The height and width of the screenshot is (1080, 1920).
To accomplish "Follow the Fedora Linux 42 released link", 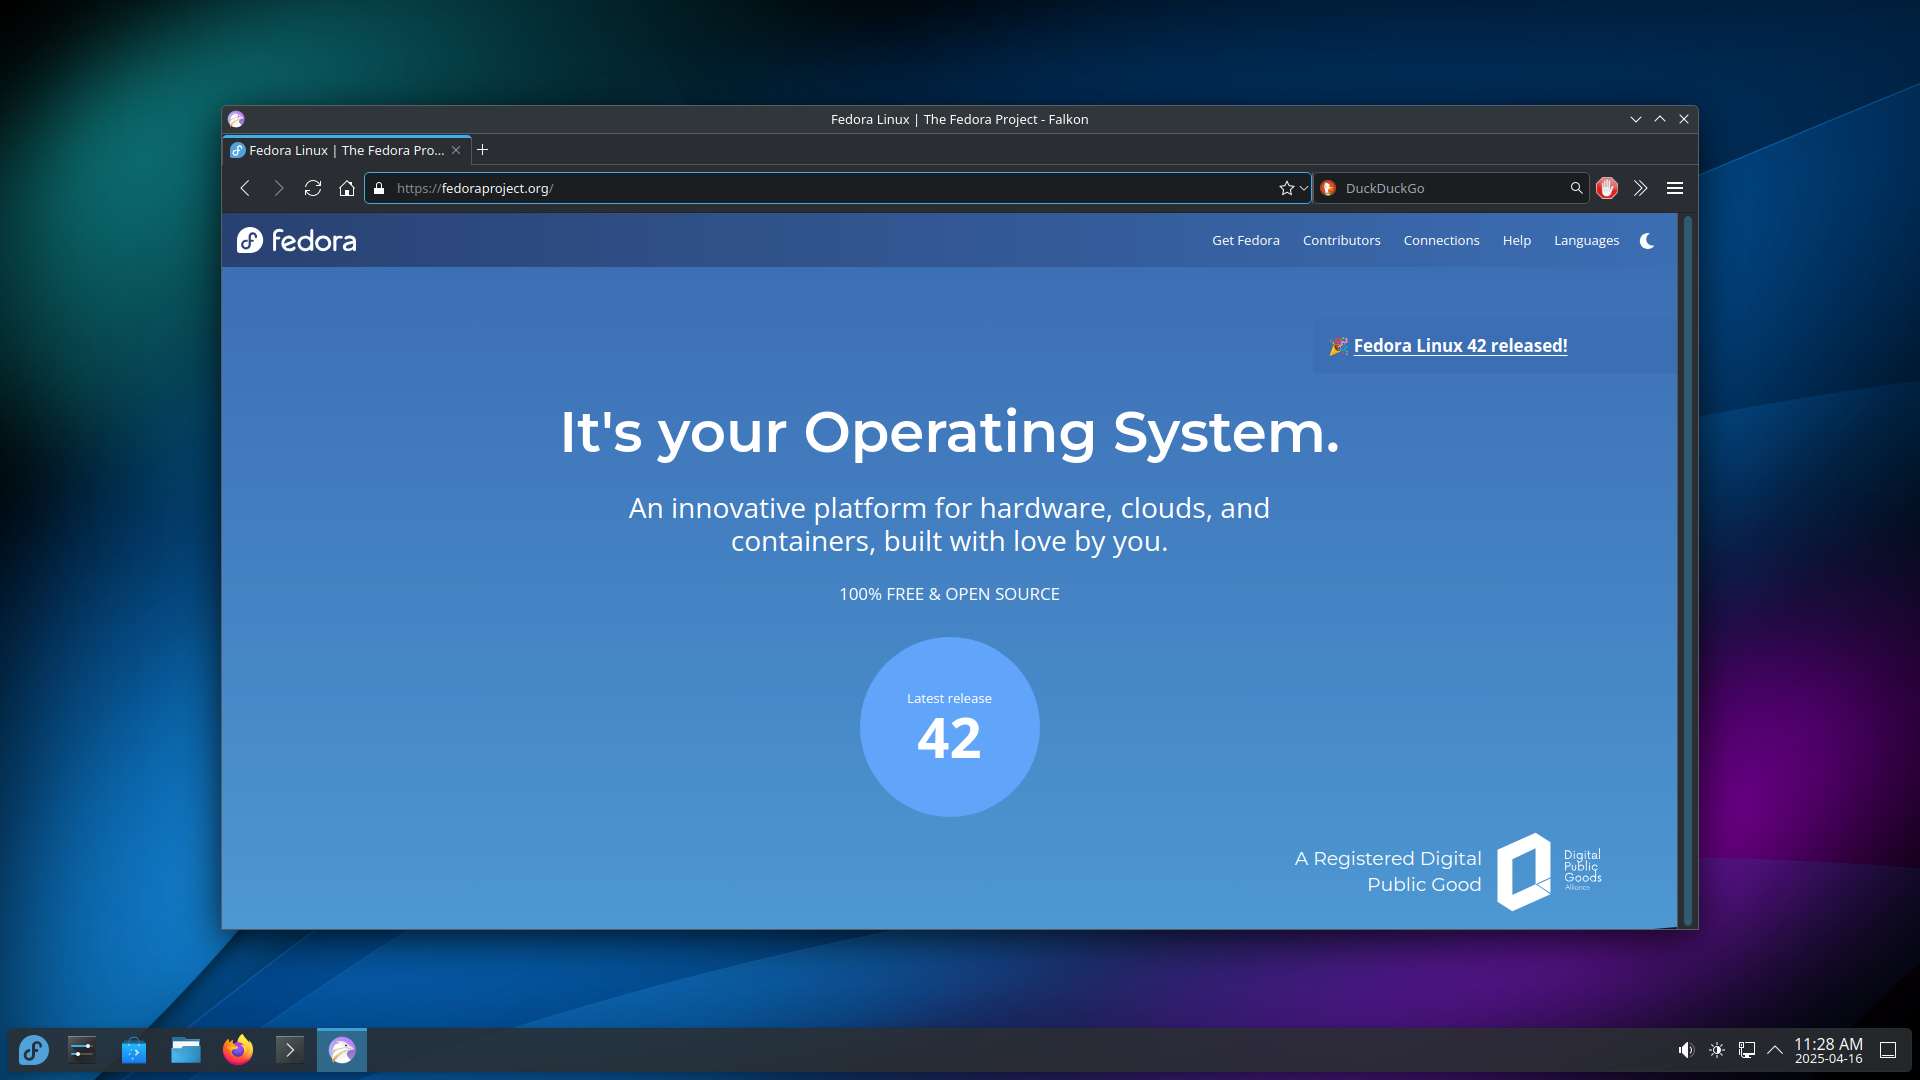I will tap(1460, 346).
